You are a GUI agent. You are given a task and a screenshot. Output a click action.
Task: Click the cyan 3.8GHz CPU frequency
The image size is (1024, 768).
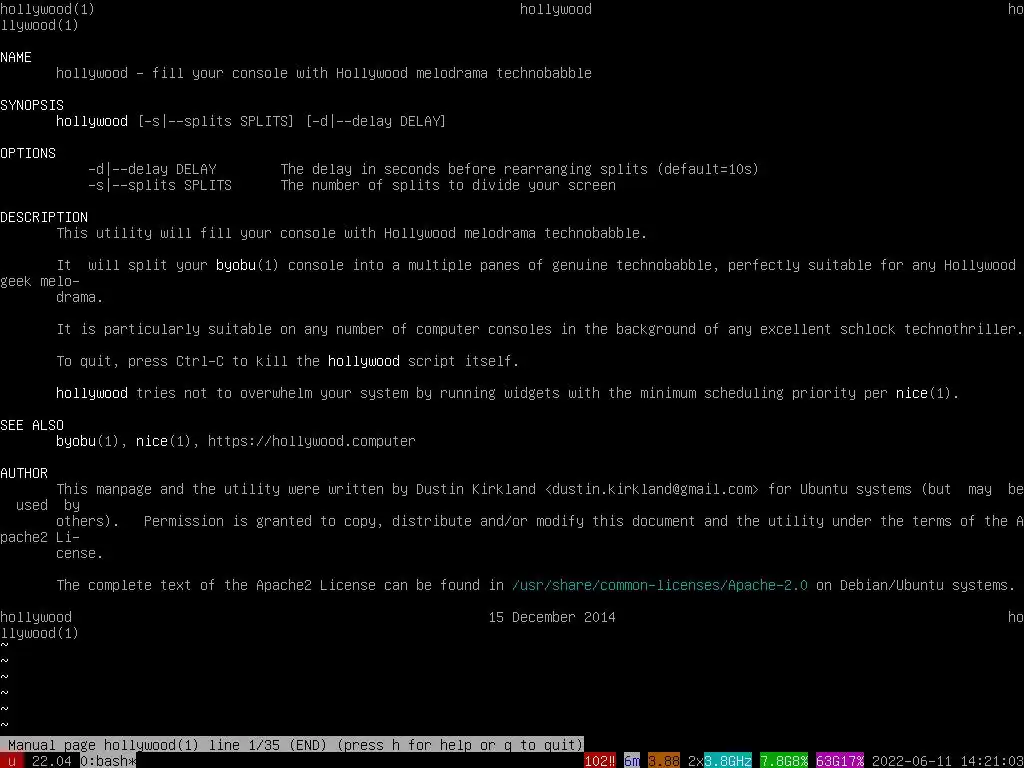click(728, 761)
